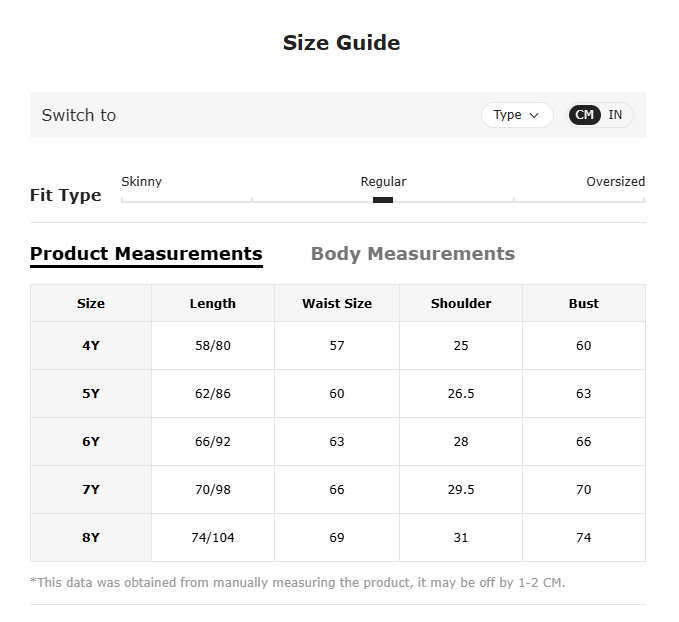Open the Type dropdown

coord(517,115)
